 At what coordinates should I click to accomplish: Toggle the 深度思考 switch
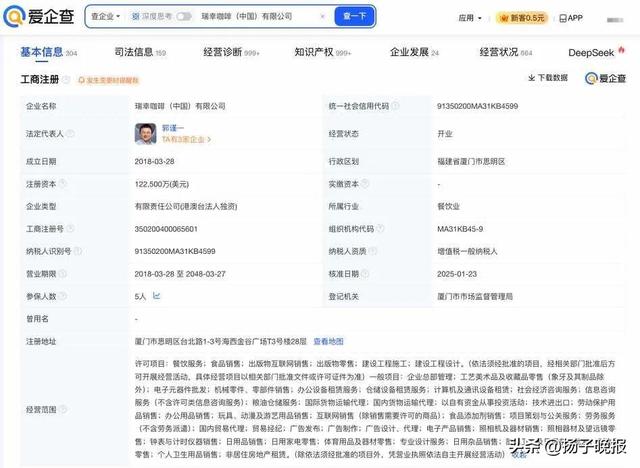[184, 16]
